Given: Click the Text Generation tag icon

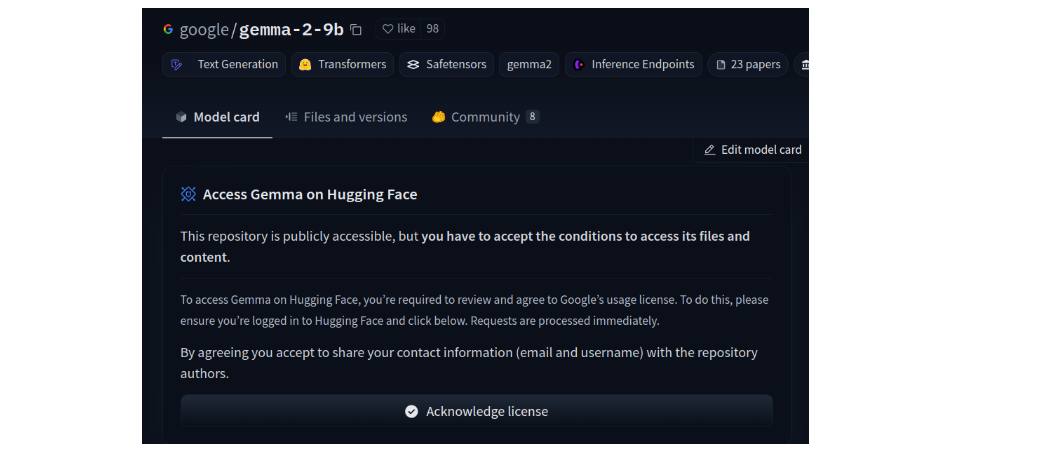Looking at the screenshot, I should pyautogui.click(x=177, y=64).
